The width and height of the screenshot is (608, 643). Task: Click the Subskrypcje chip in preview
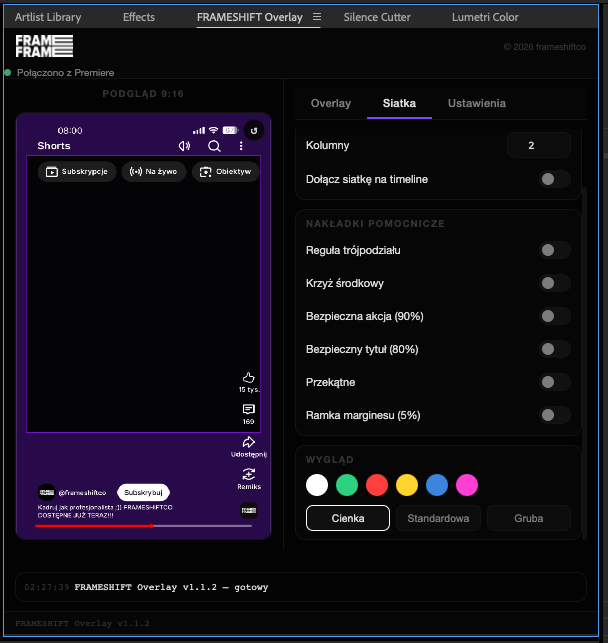tap(77, 171)
